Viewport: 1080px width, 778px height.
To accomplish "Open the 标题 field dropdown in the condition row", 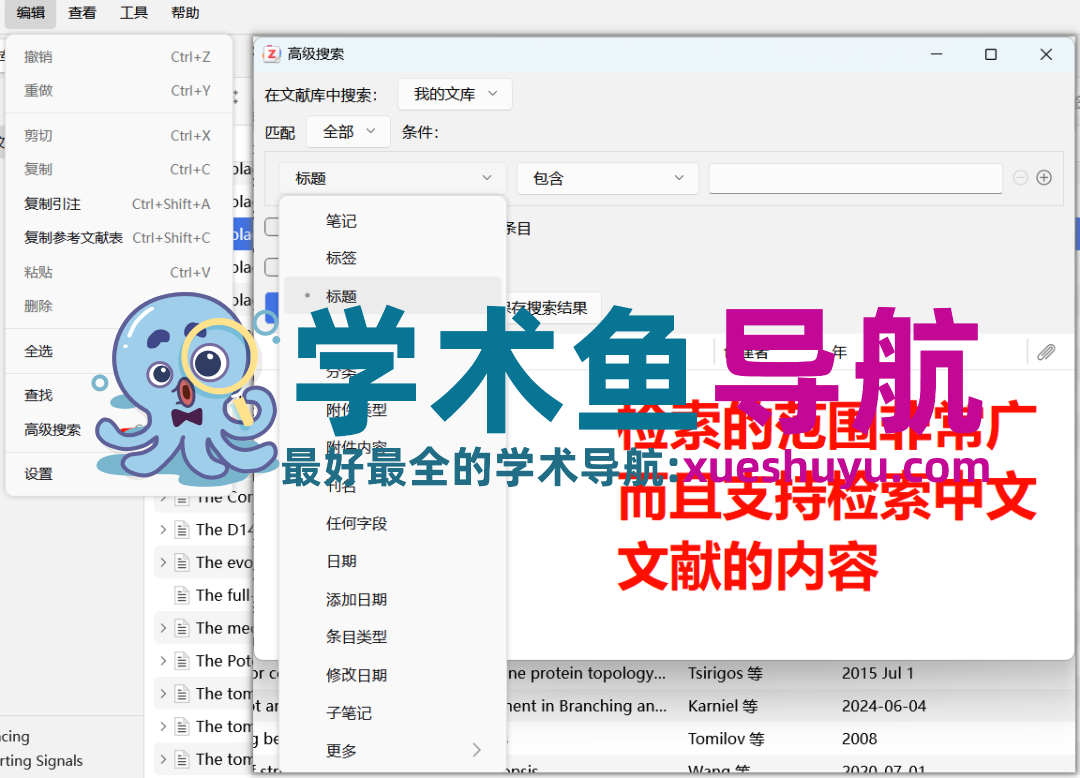I will click(393, 178).
